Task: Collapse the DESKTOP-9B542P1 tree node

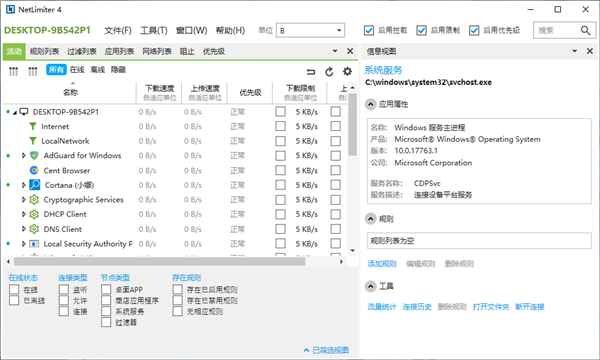Action: point(15,112)
